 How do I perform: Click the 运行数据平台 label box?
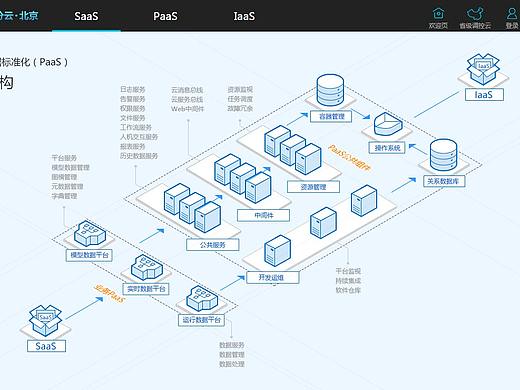tap(201, 320)
